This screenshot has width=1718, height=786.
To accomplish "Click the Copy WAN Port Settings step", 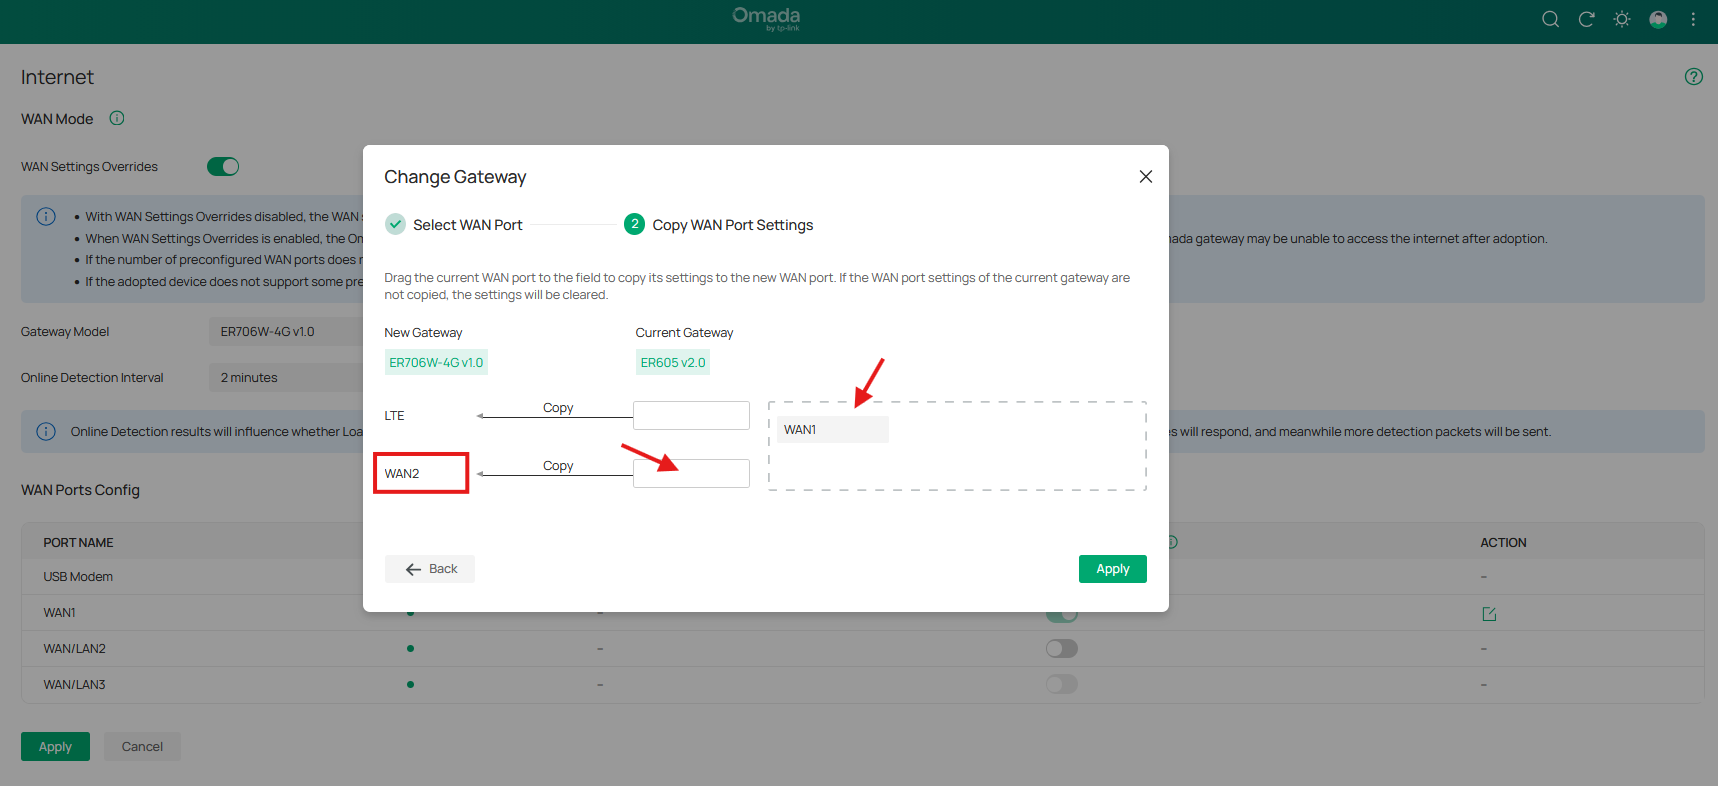I will click(719, 224).
